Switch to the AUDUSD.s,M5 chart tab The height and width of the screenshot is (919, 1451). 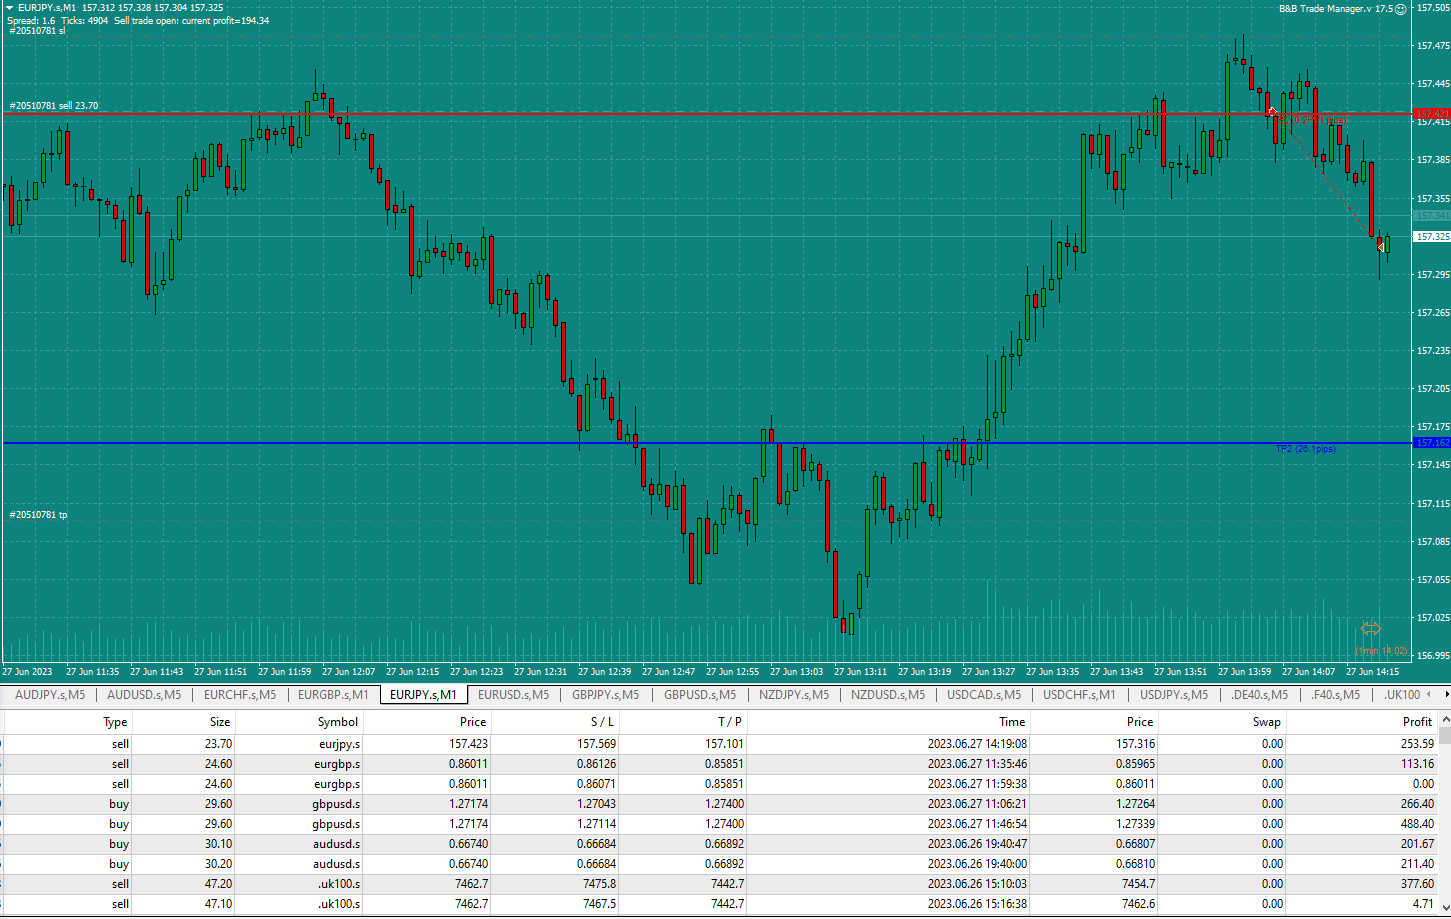click(x=144, y=694)
